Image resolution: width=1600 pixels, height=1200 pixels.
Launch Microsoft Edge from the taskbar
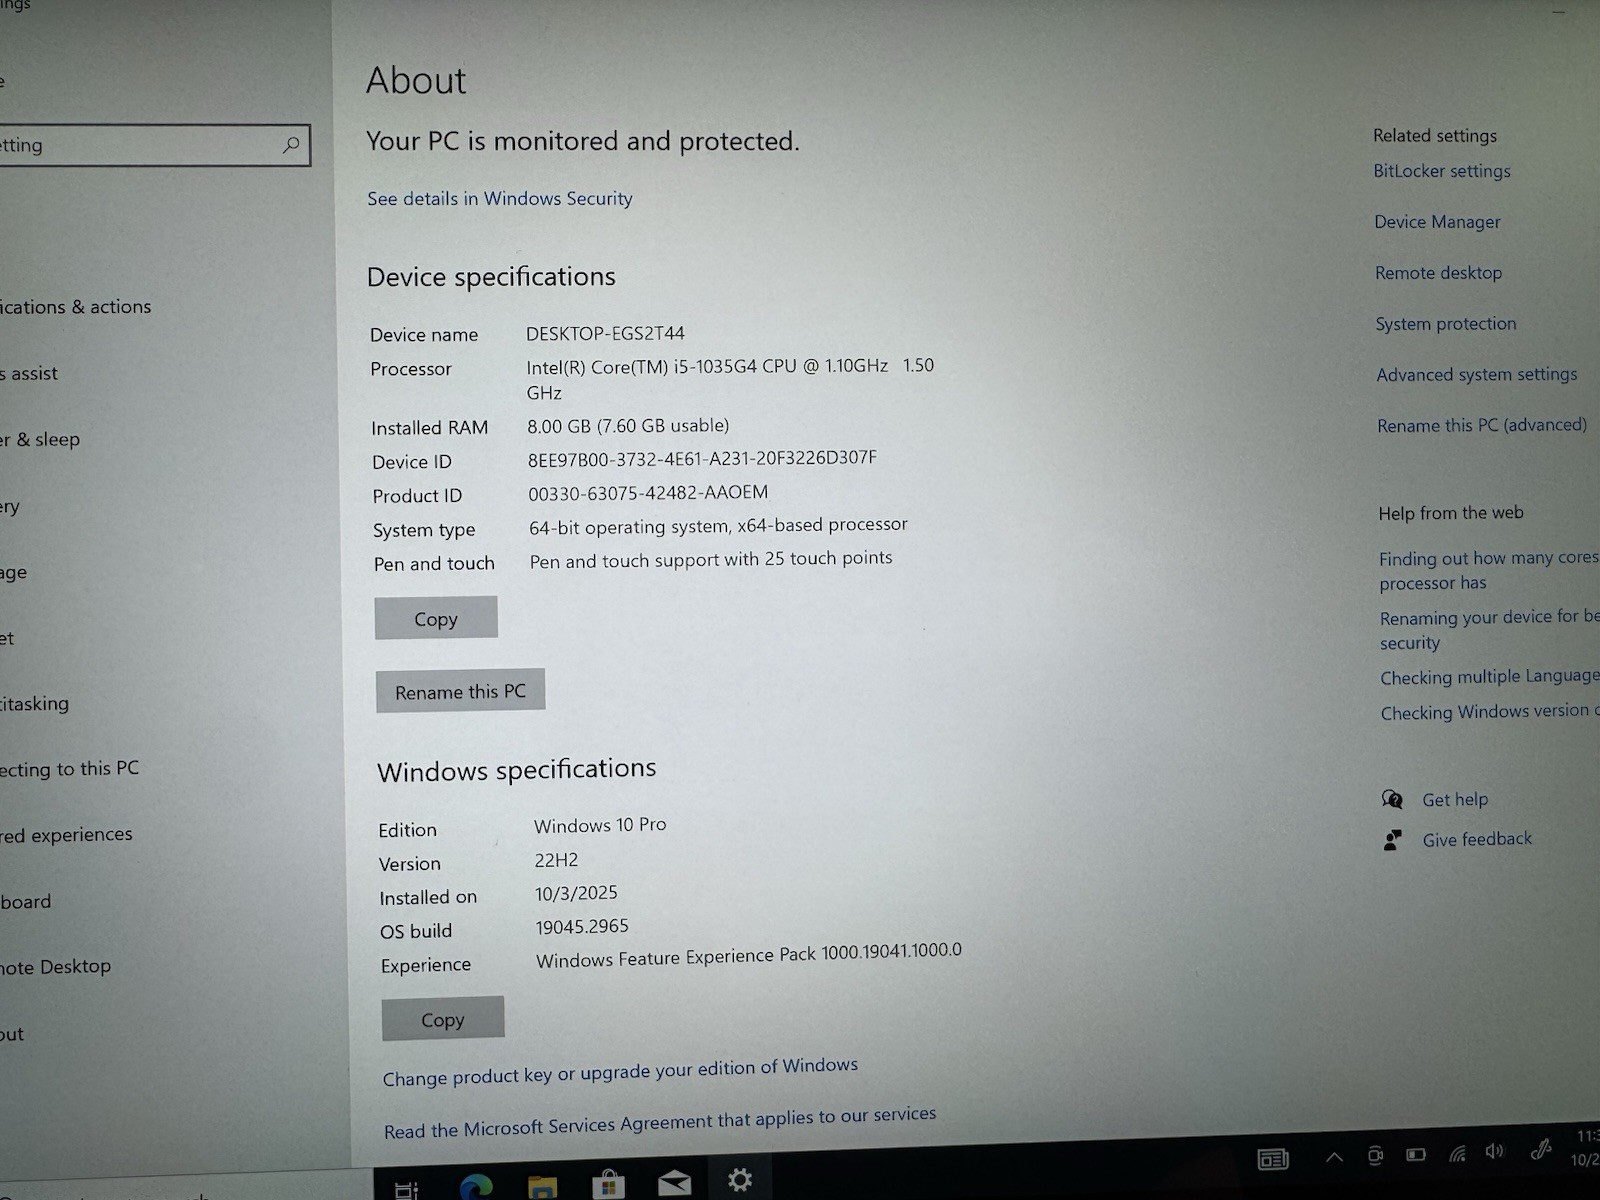[x=476, y=1186]
